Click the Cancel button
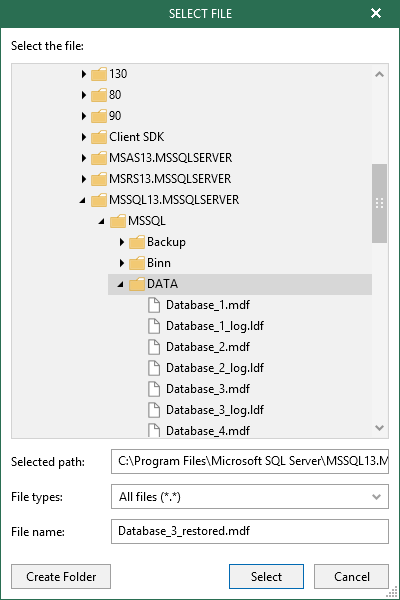This screenshot has width=400, height=600. tap(351, 576)
